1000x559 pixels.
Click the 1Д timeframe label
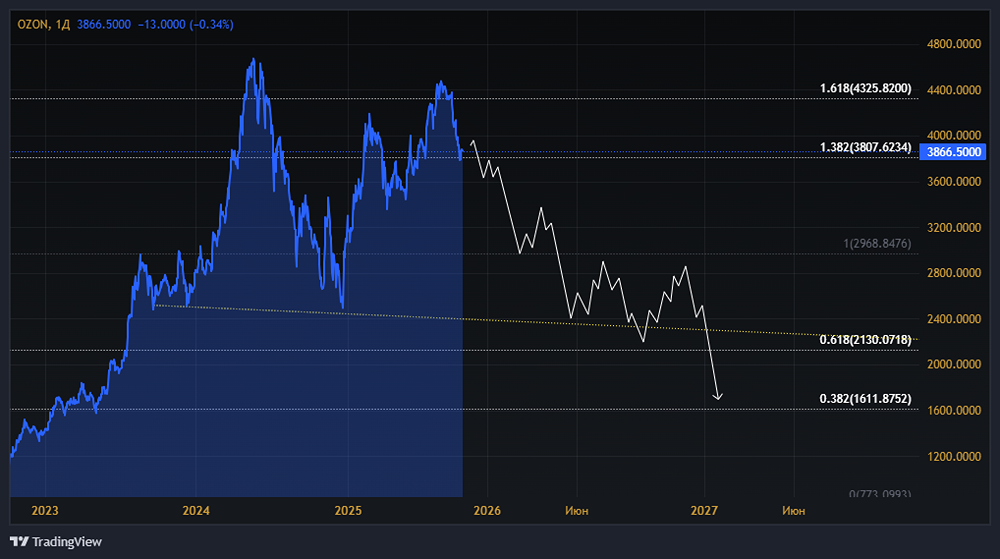pyautogui.click(x=62, y=25)
